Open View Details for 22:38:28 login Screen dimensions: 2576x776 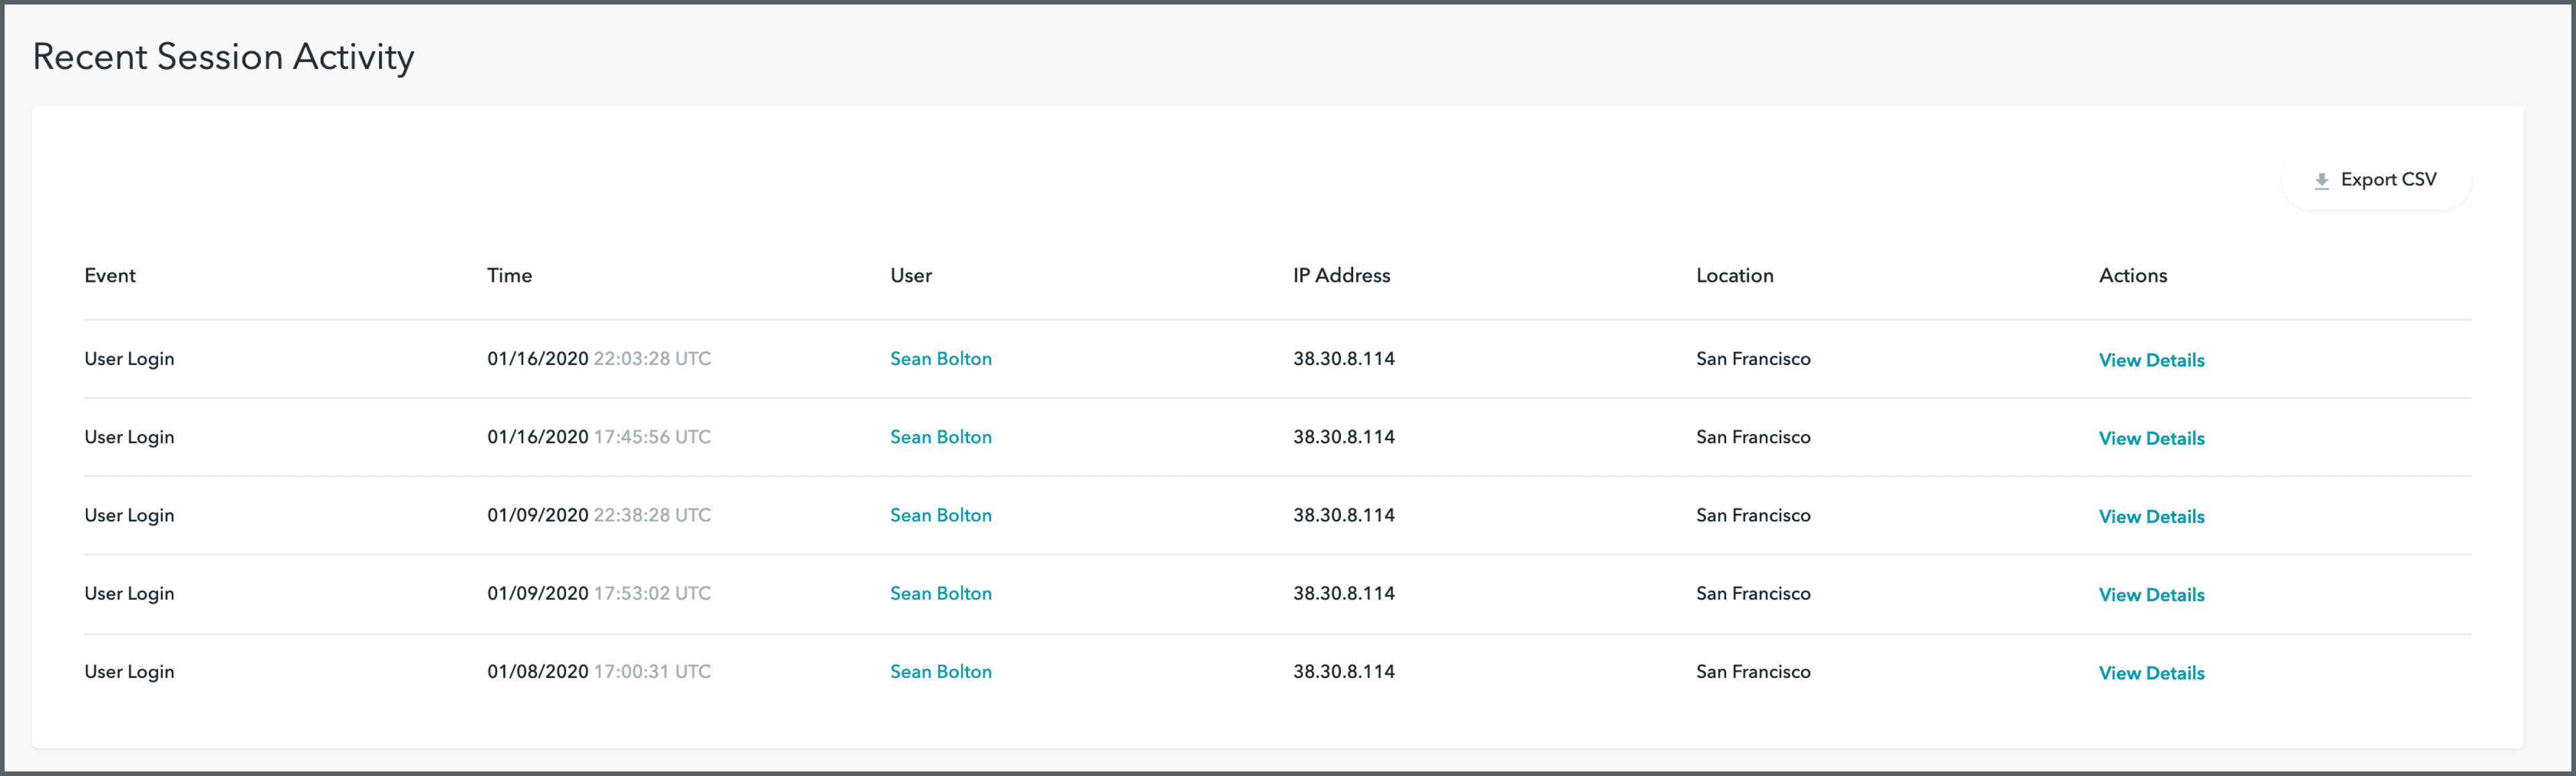coord(2151,516)
